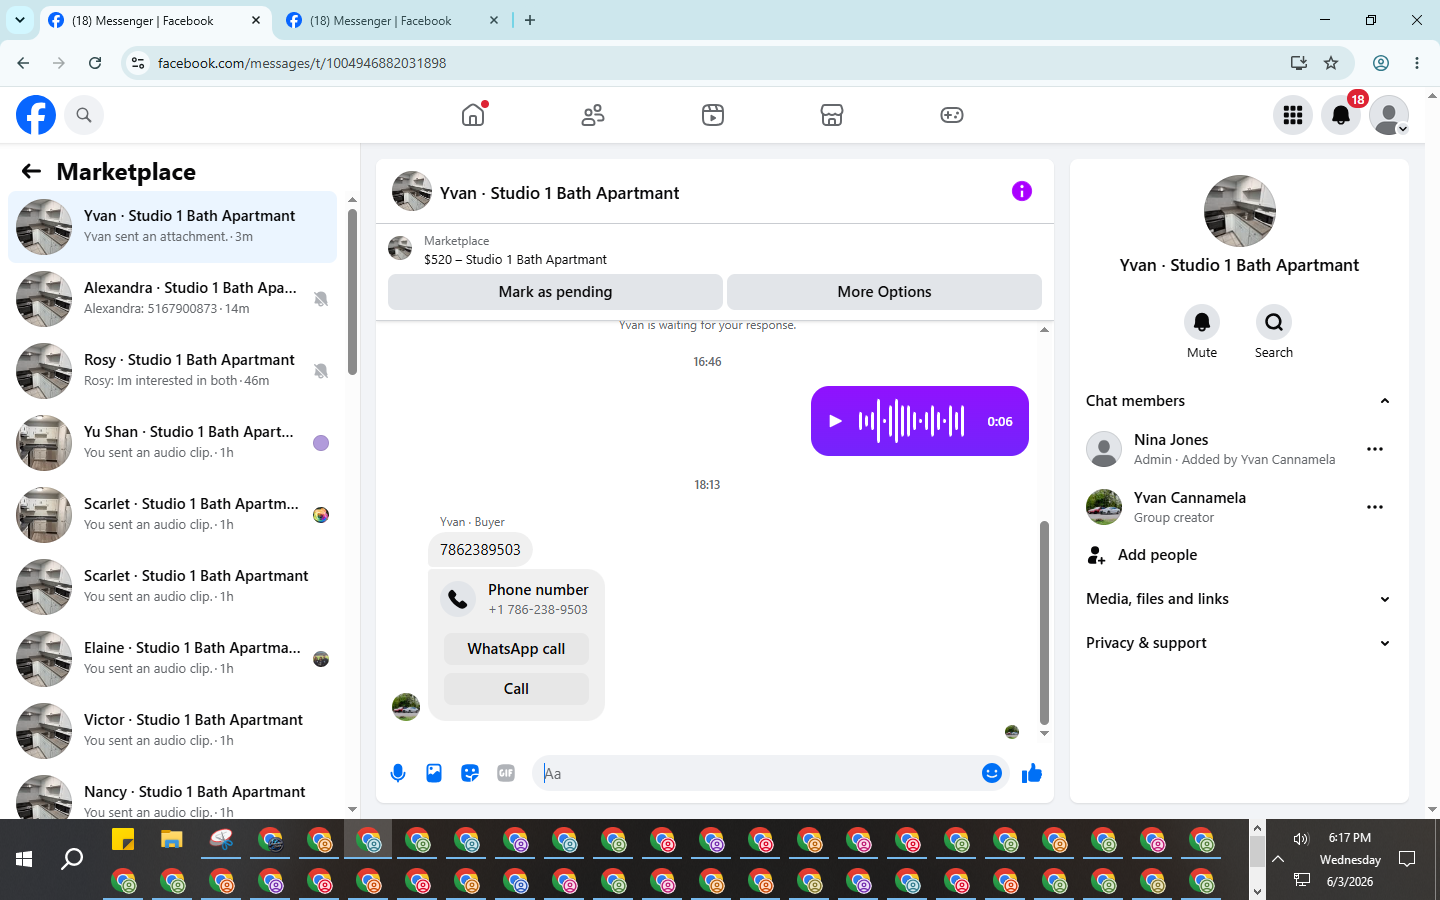The image size is (1440, 900).
Task: Play the 0:06 voice message
Action: [835, 421]
